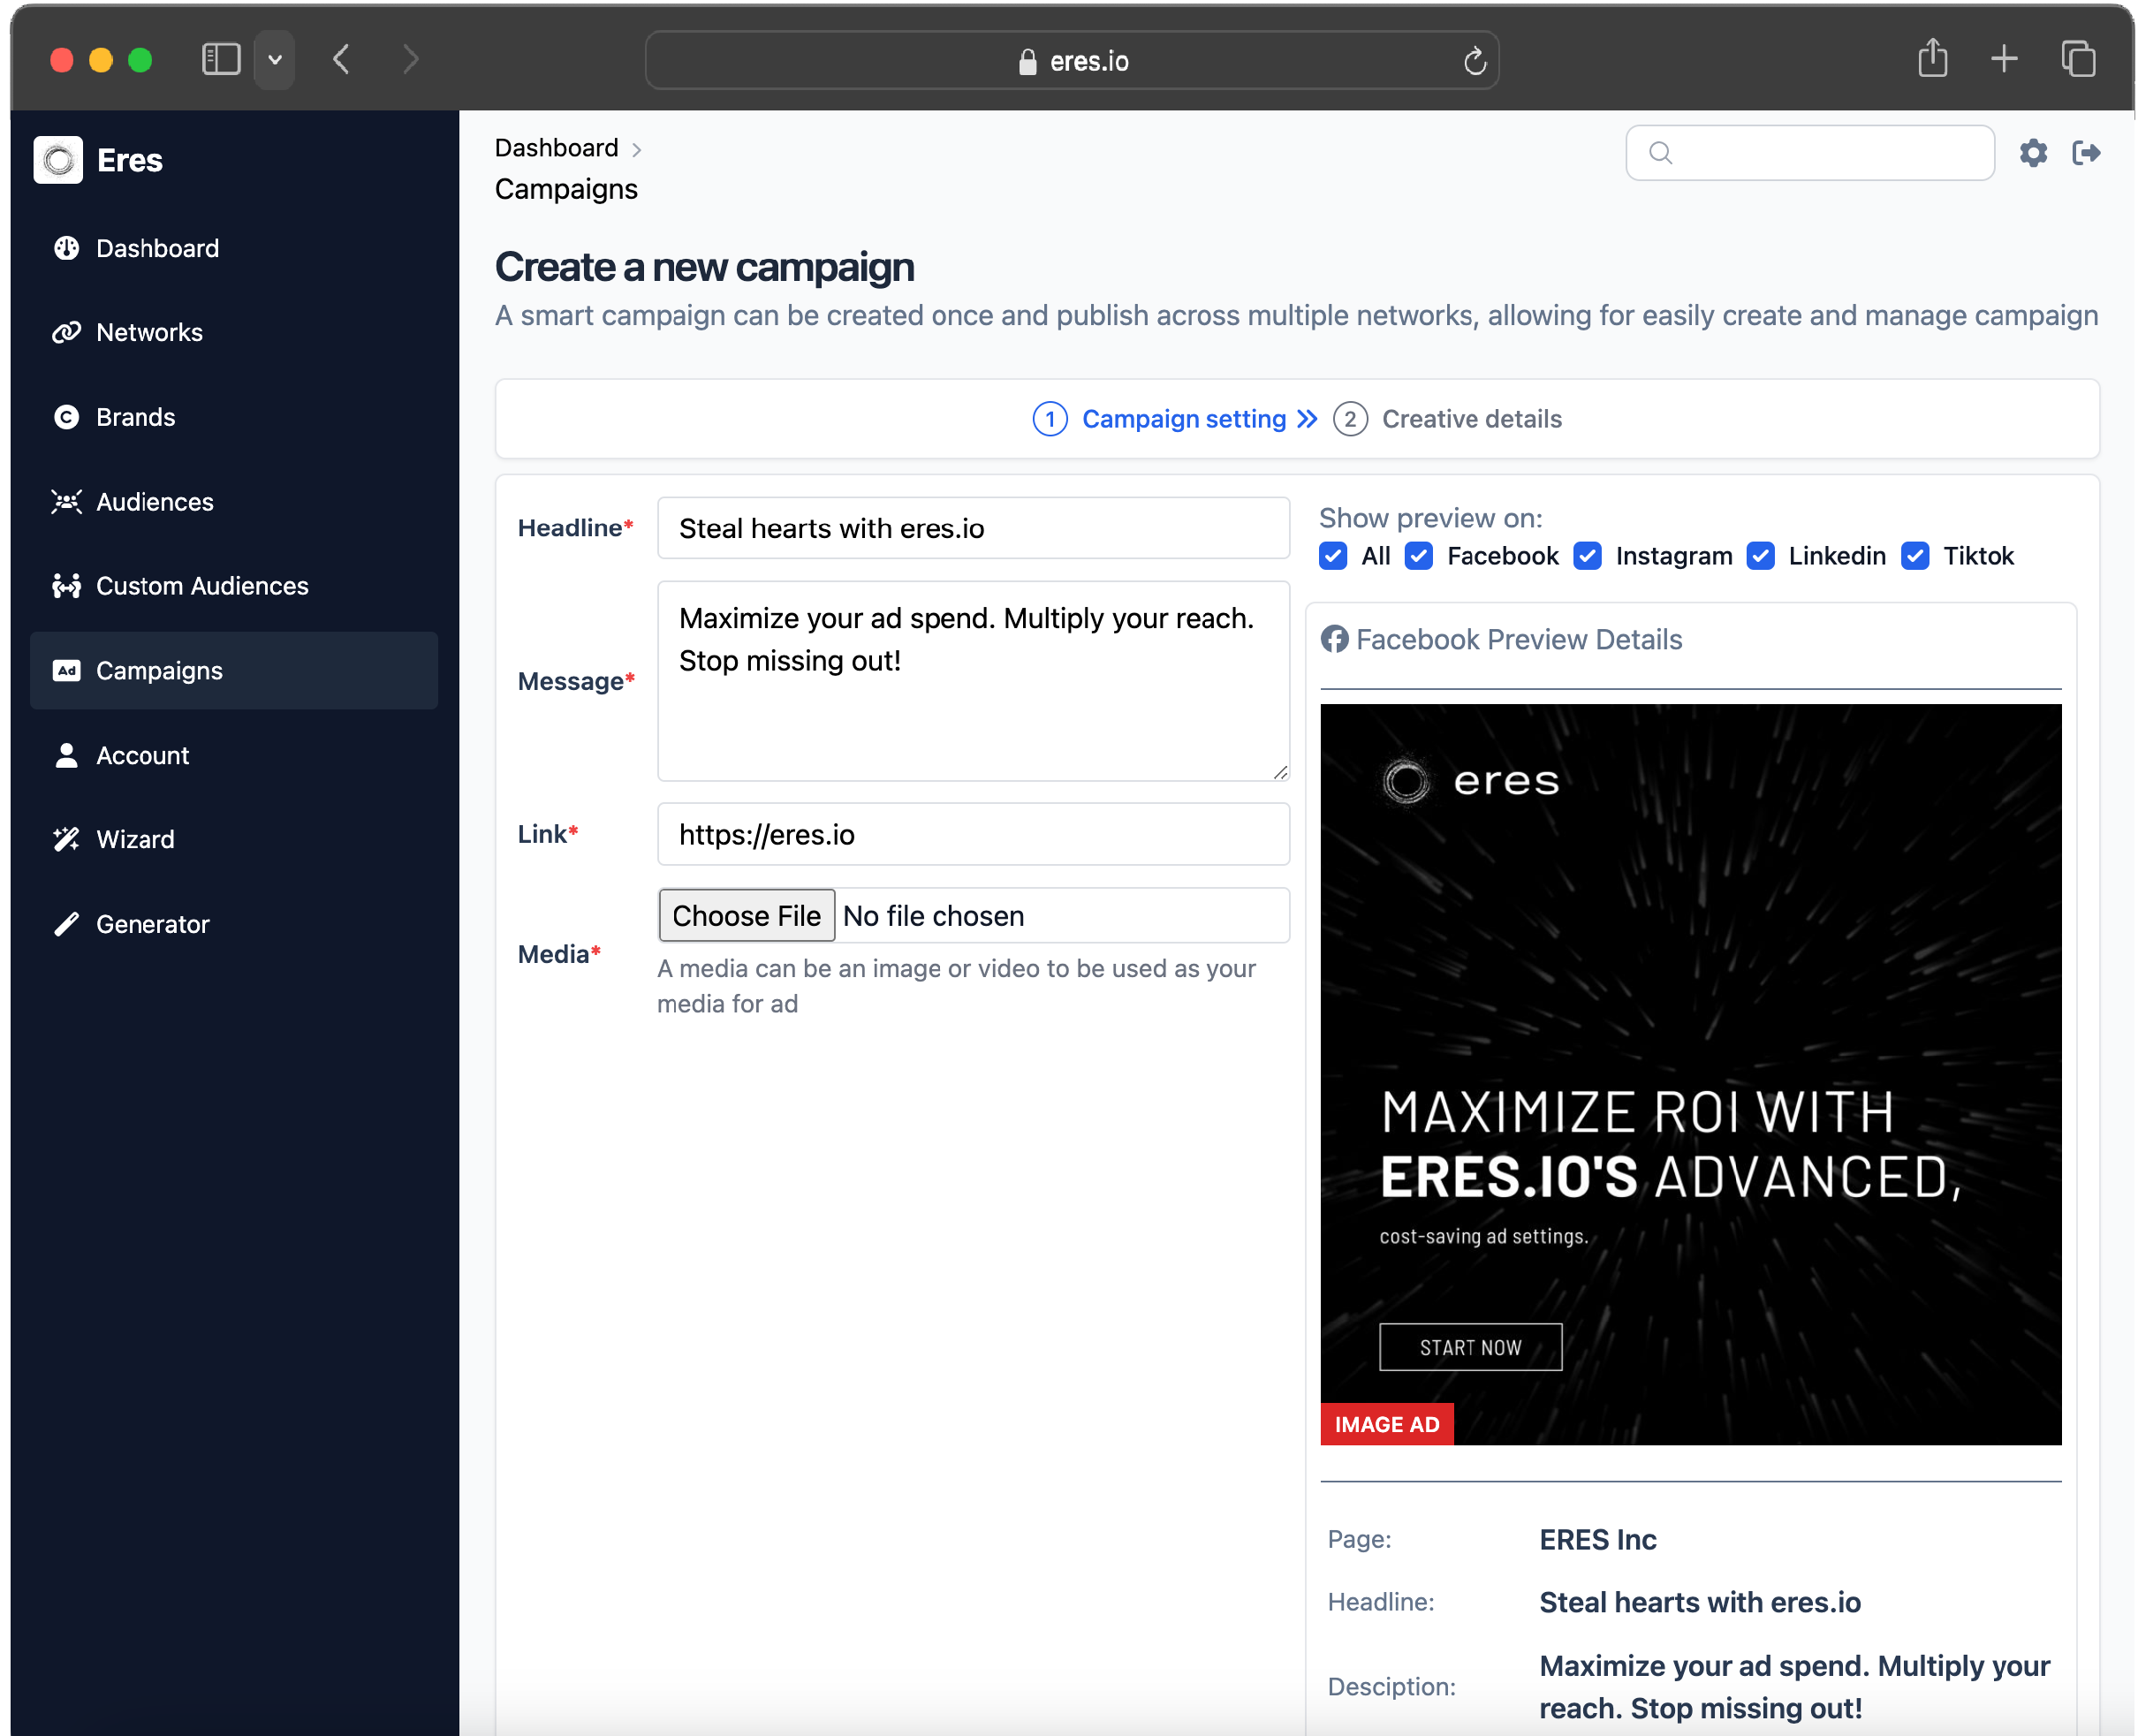Click the Safari share icon
2138x1736 pixels.
1932,59
